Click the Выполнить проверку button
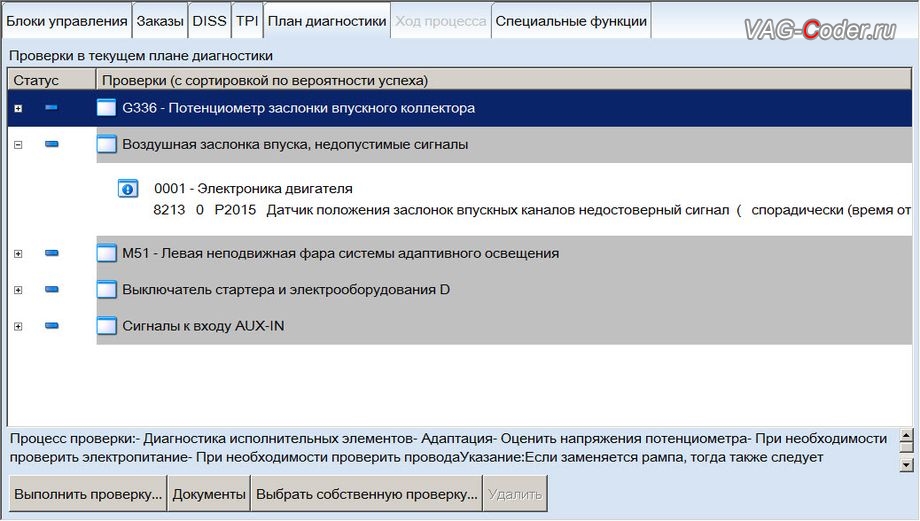The width and height of the screenshot is (920, 521). coord(88,495)
